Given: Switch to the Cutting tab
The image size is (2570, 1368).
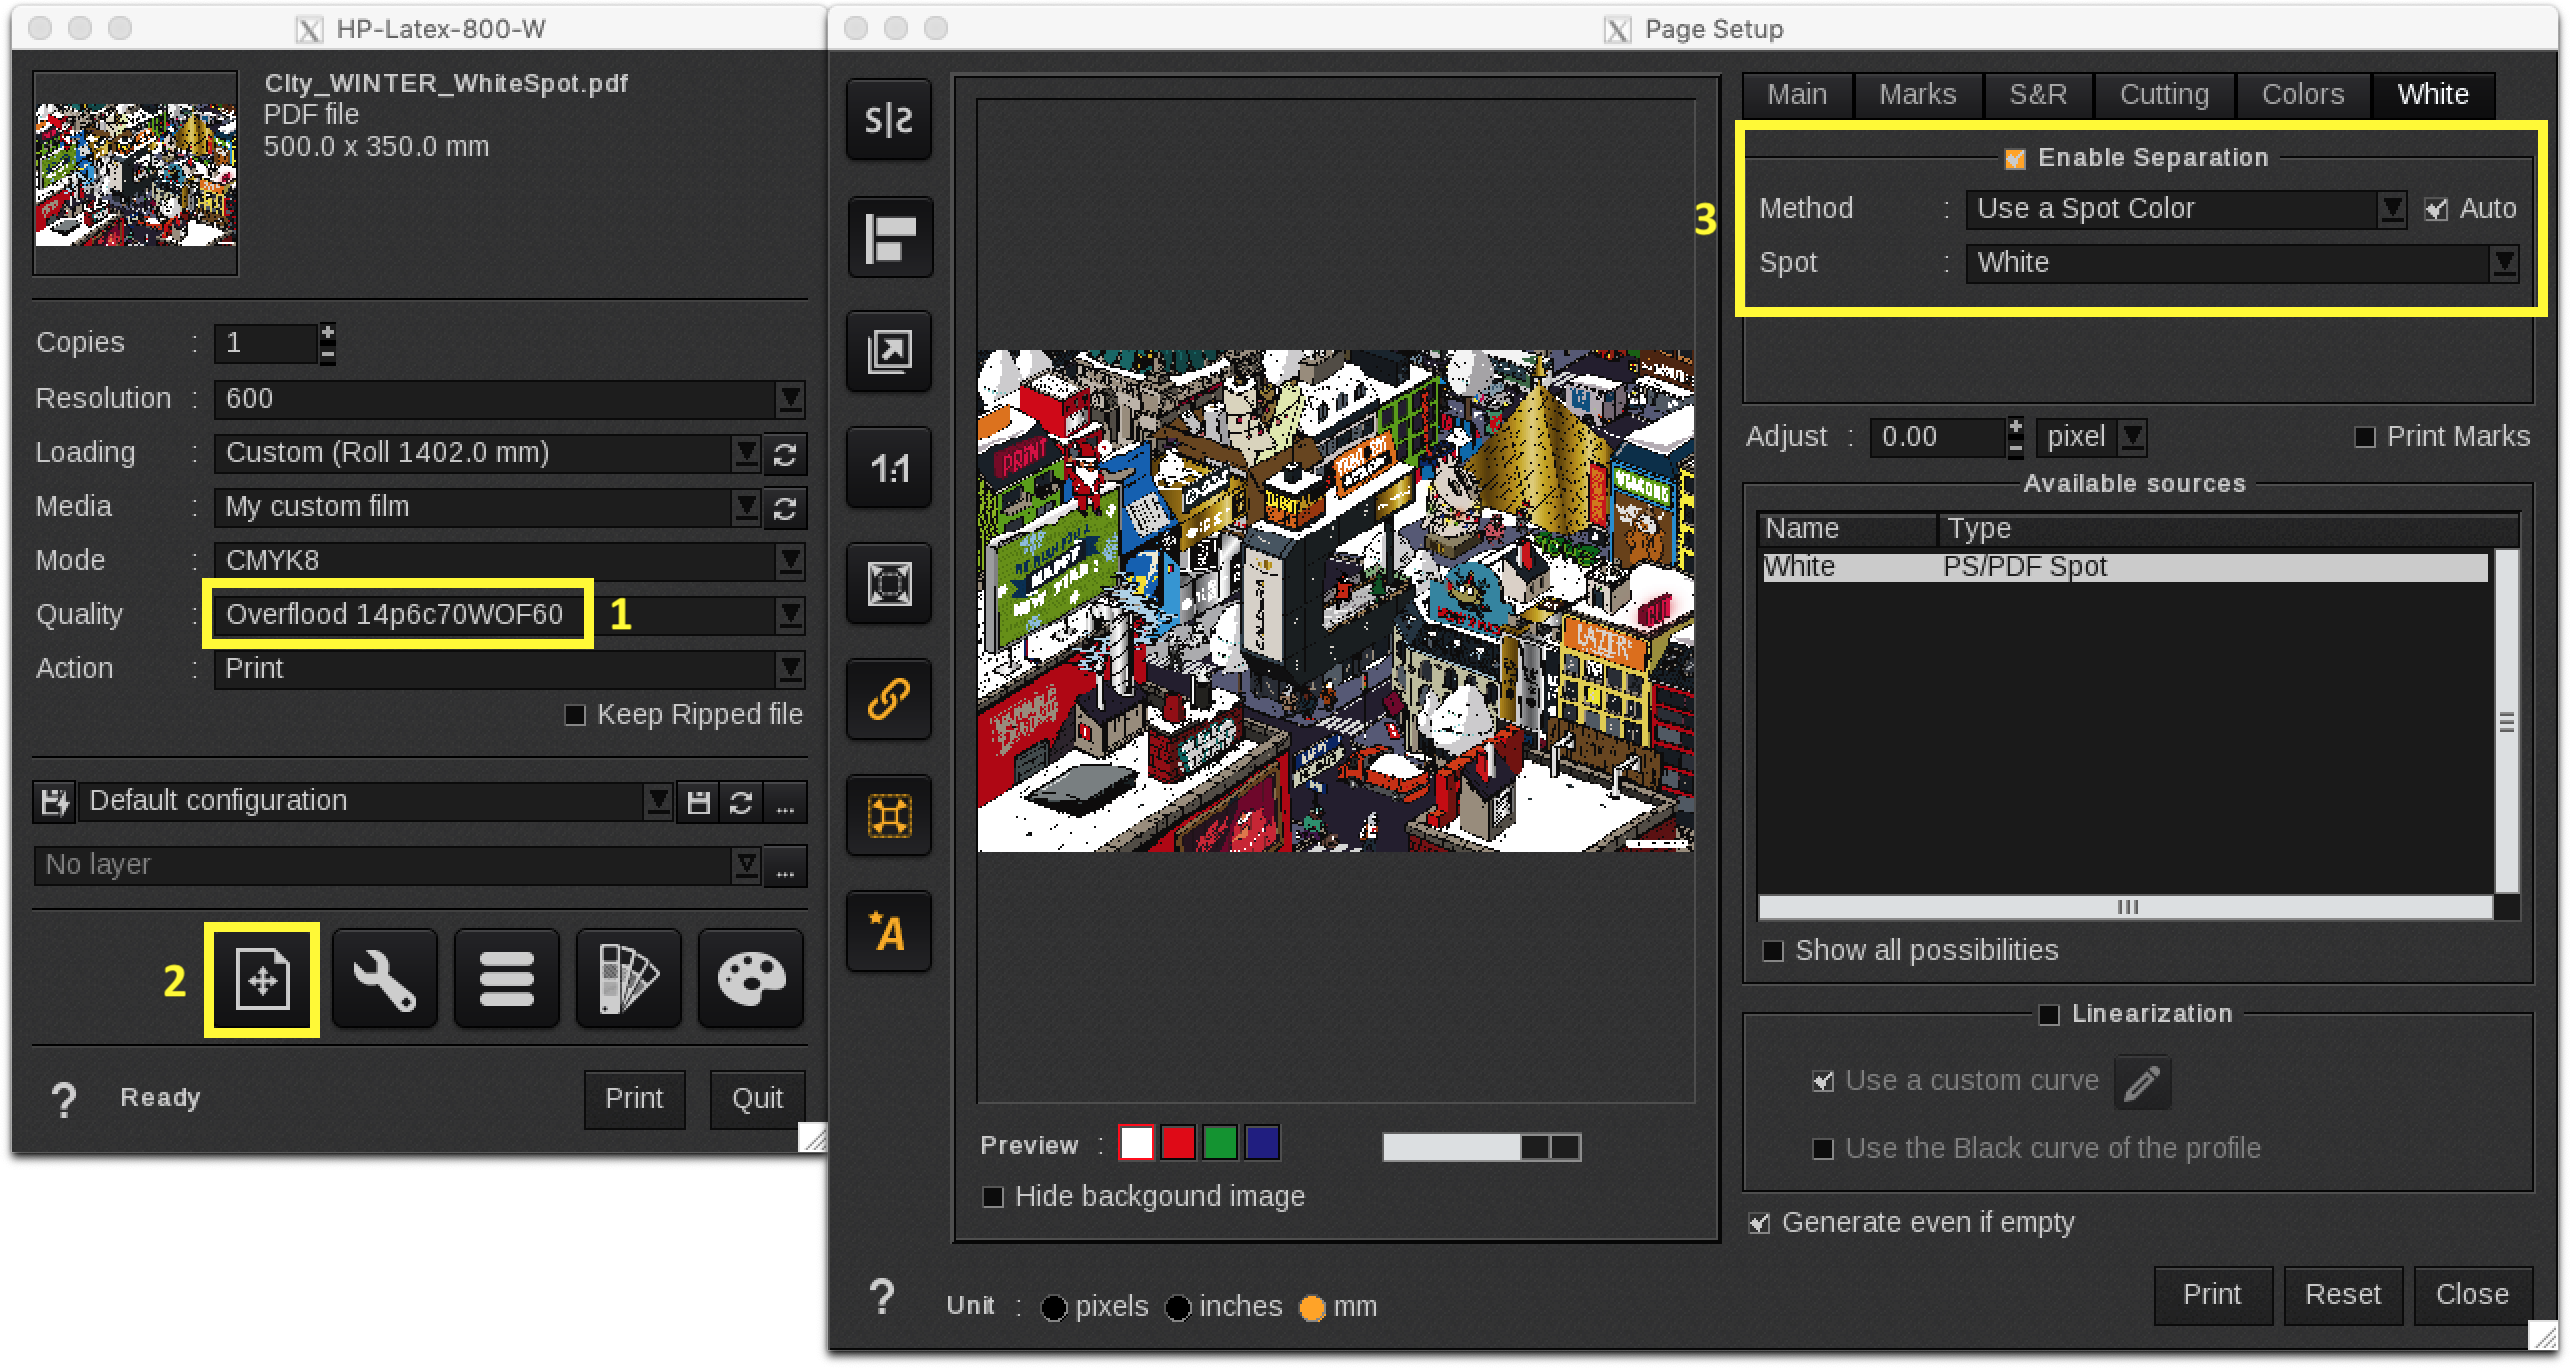Looking at the screenshot, I should [x=2163, y=93].
